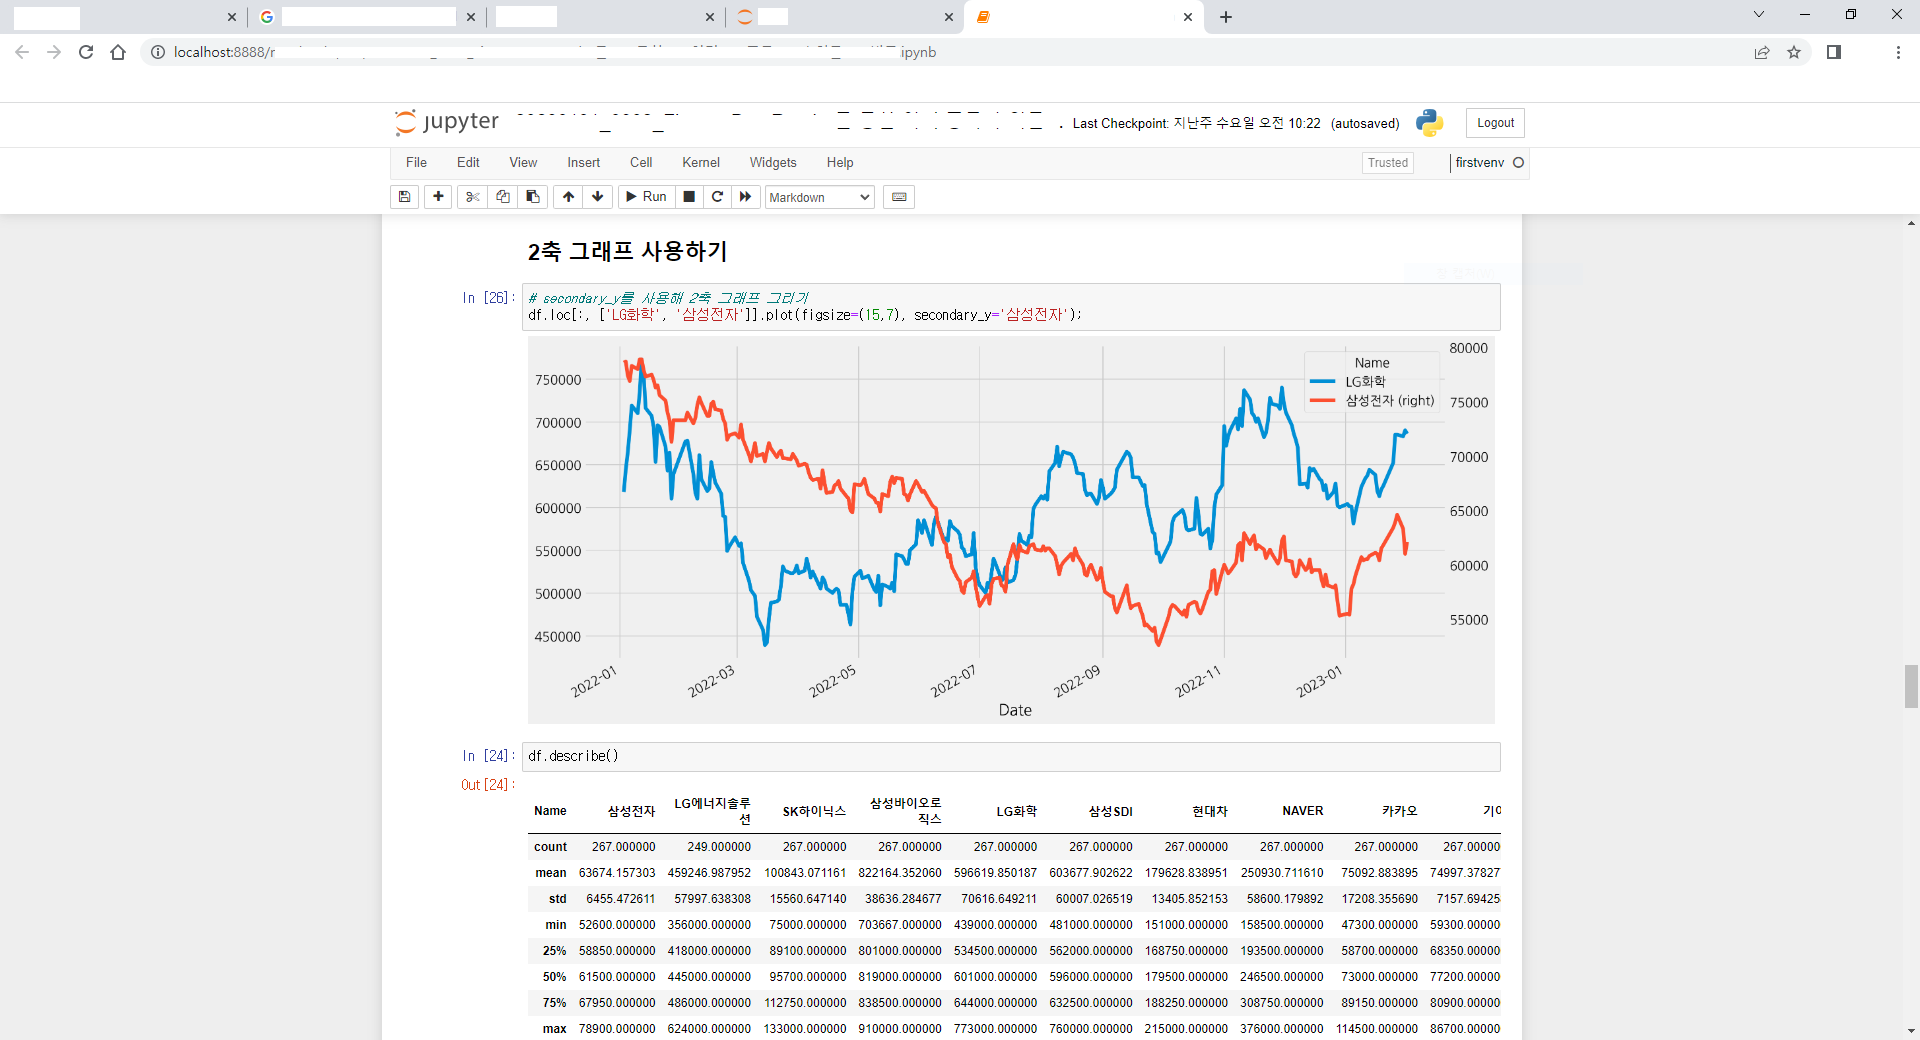Click the 현대차 column header

pos(1210,811)
